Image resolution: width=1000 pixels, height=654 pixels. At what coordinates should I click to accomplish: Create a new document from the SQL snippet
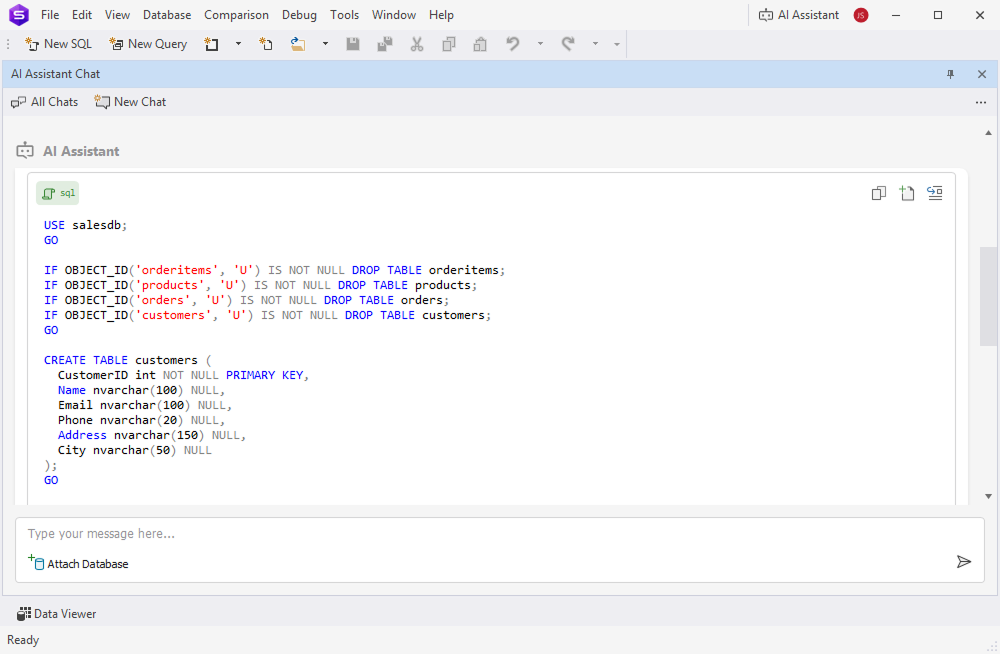point(907,193)
